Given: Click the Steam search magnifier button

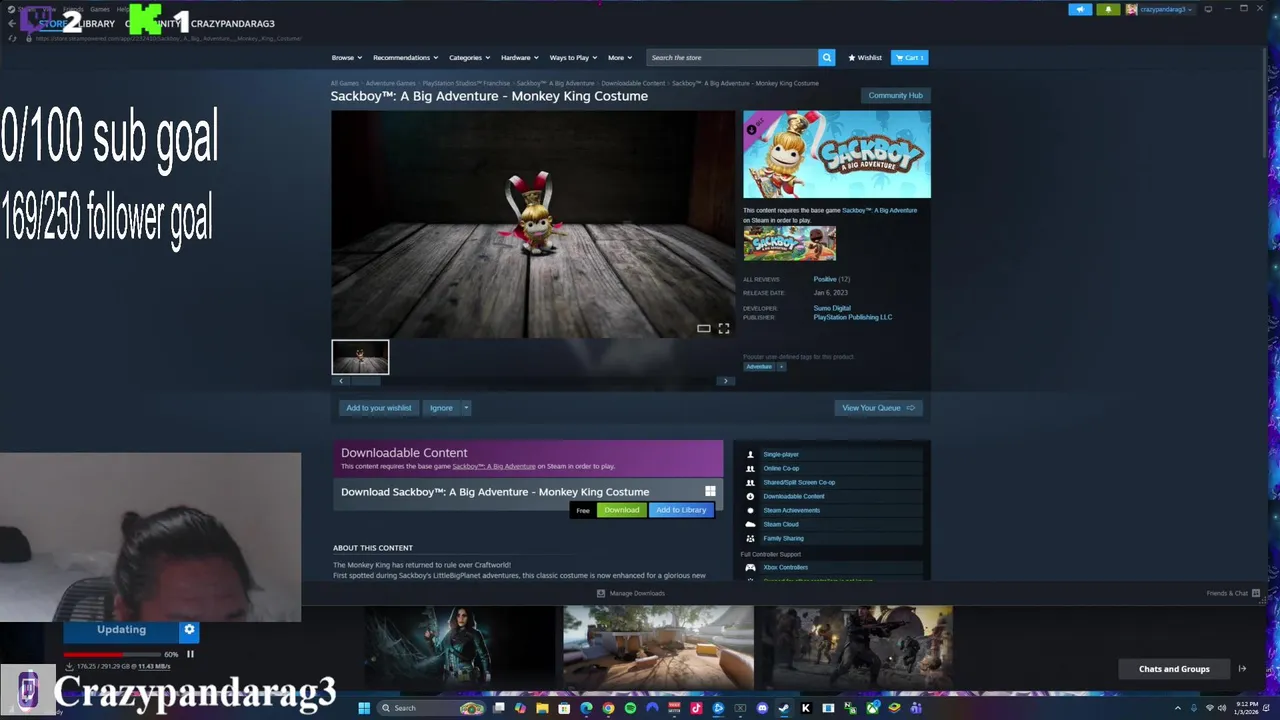Looking at the screenshot, I should [826, 57].
